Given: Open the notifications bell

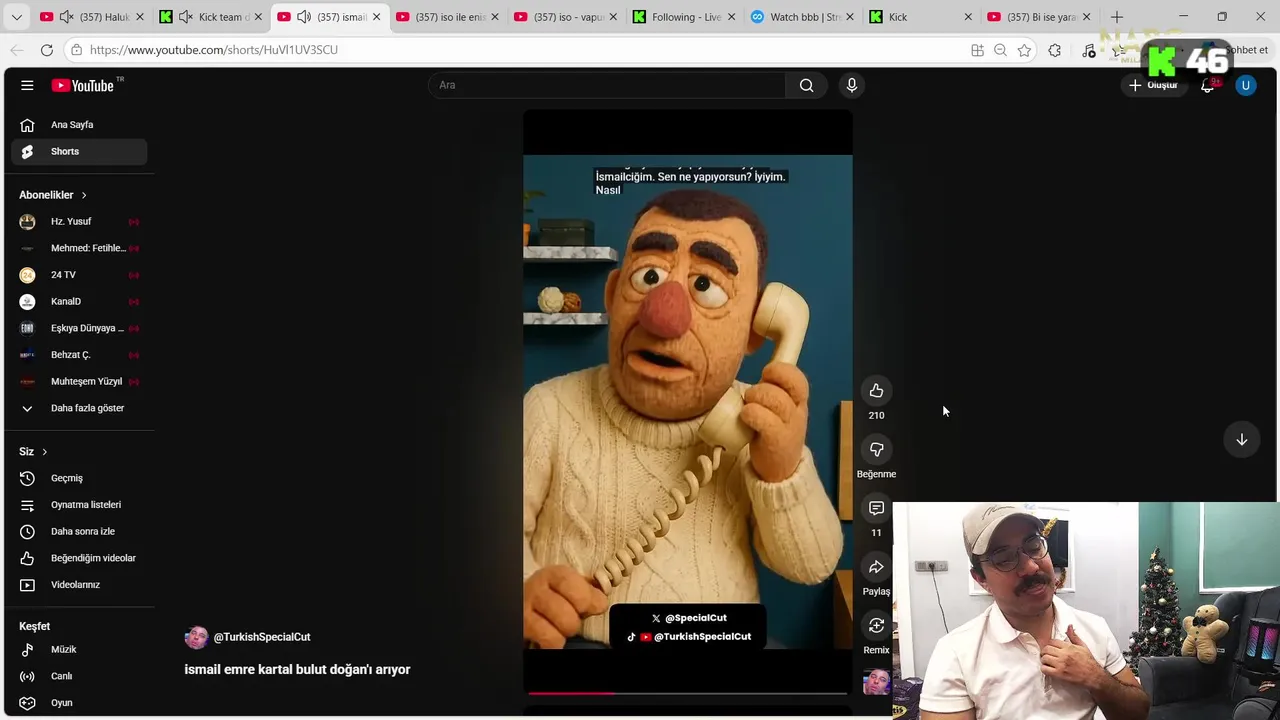Looking at the screenshot, I should click(1208, 85).
